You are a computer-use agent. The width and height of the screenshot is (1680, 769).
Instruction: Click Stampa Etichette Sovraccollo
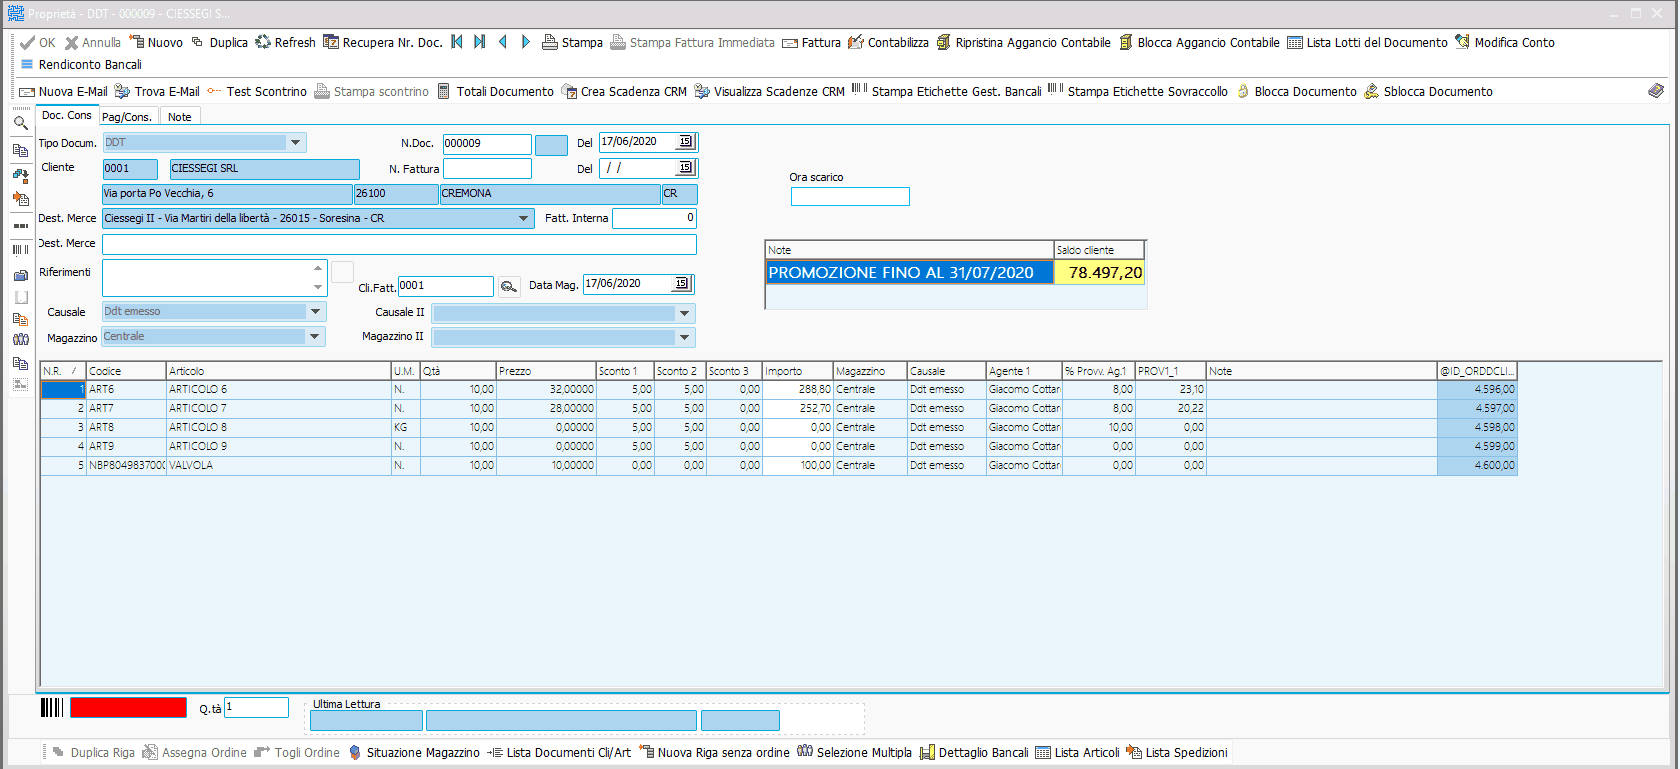(1138, 92)
